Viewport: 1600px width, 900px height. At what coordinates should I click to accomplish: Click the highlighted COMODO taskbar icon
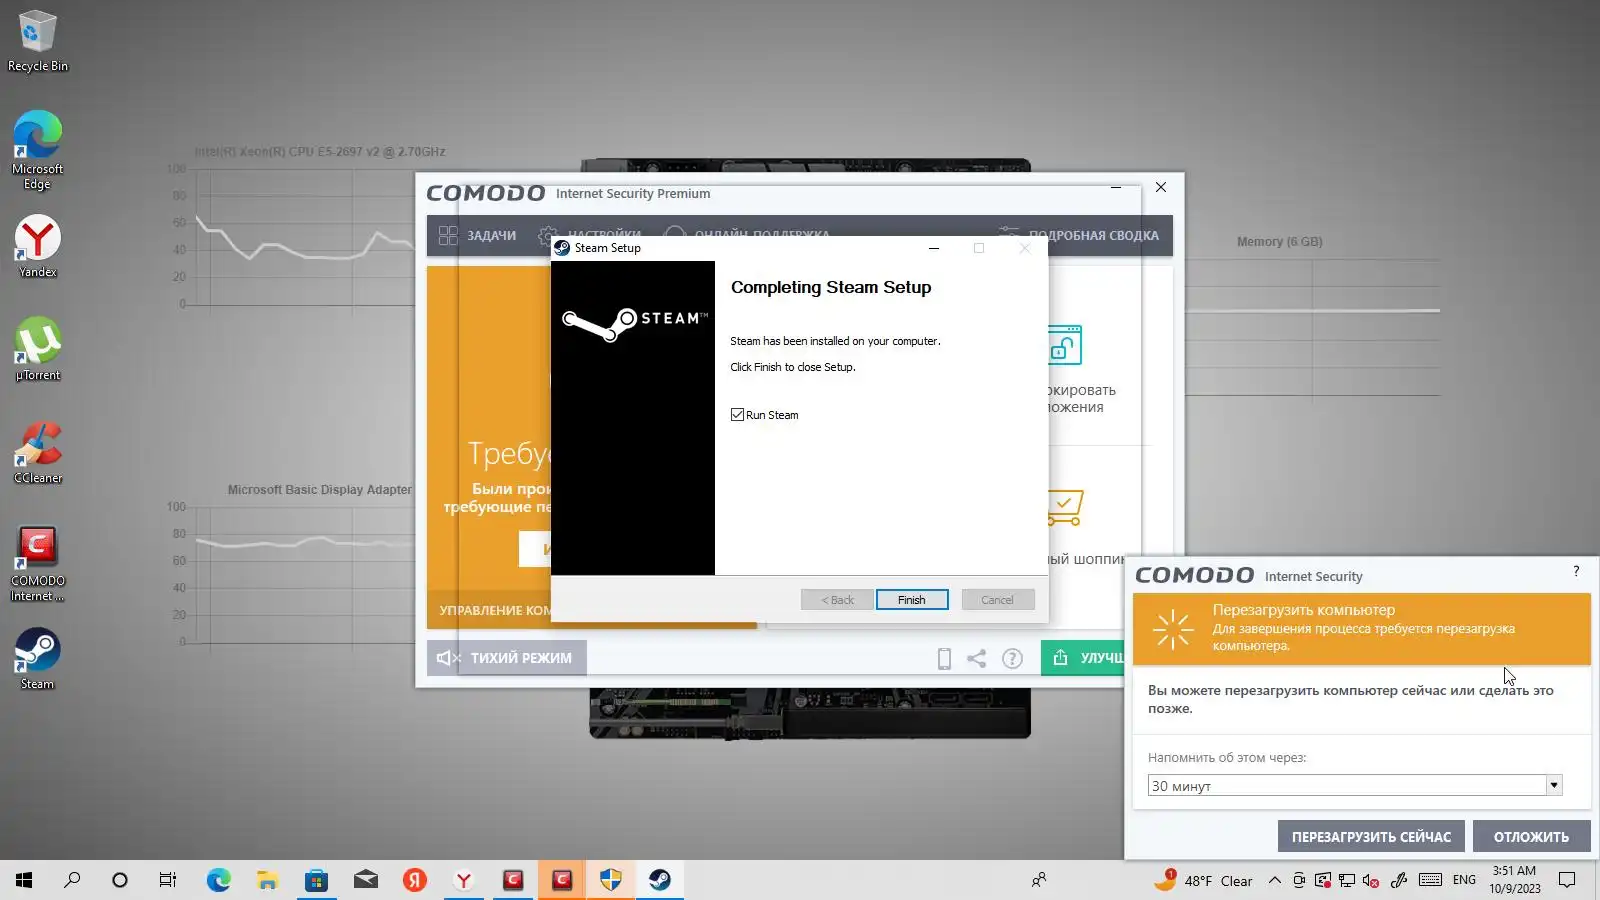click(561, 880)
